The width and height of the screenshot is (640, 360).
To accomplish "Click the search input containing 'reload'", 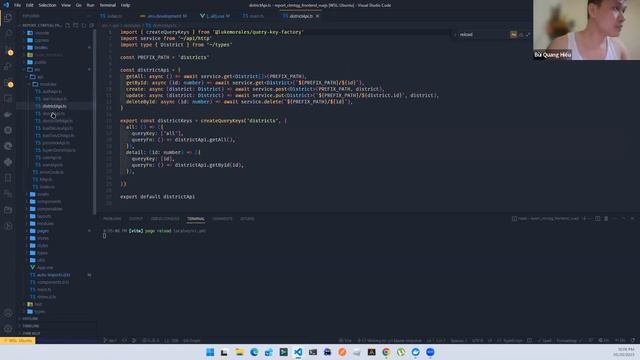I will pyautogui.click(x=484, y=35).
